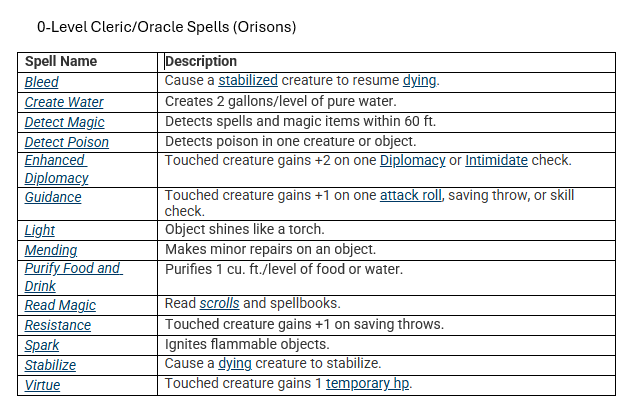Follow the Read Magic link
636x415 pixels.
tap(60, 305)
